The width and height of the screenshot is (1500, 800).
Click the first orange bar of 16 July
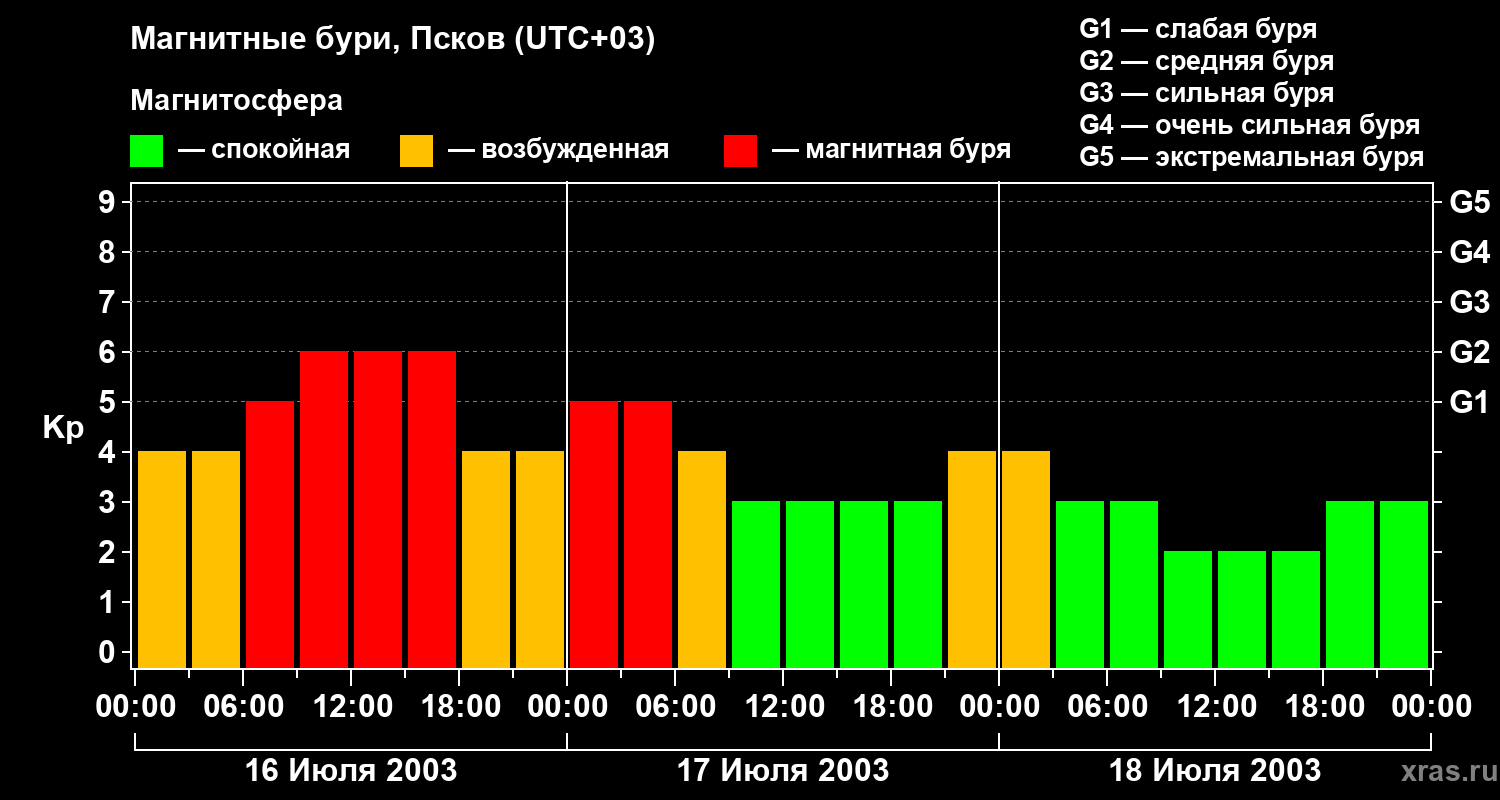pos(162,560)
